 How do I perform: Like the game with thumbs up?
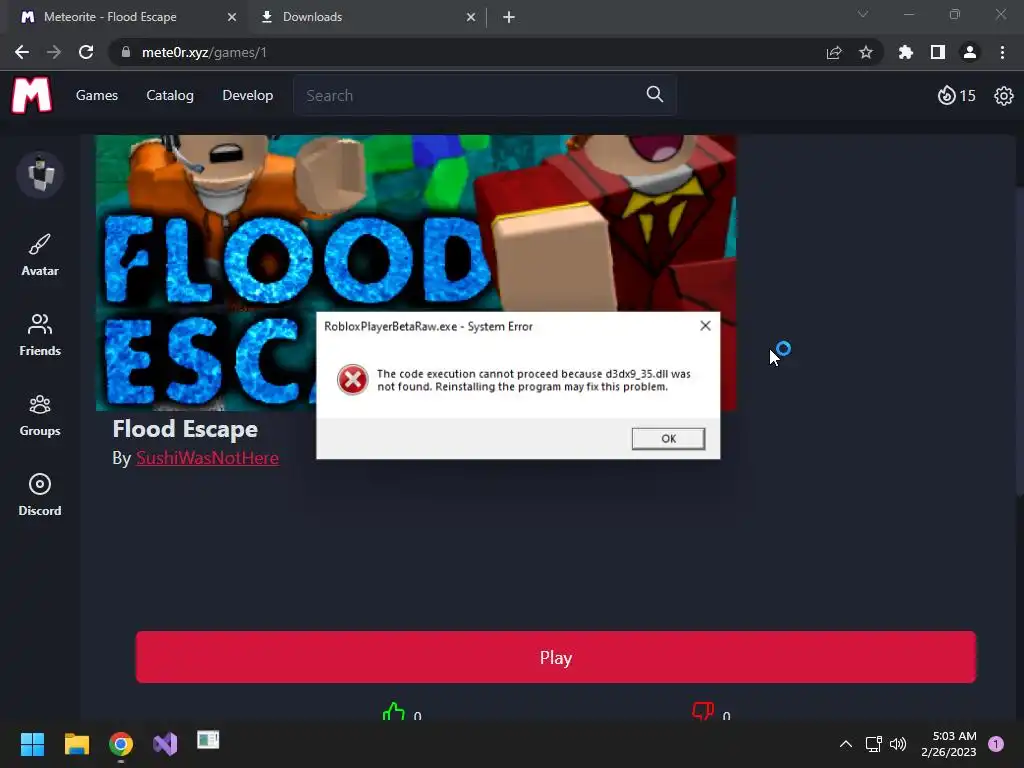(394, 712)
